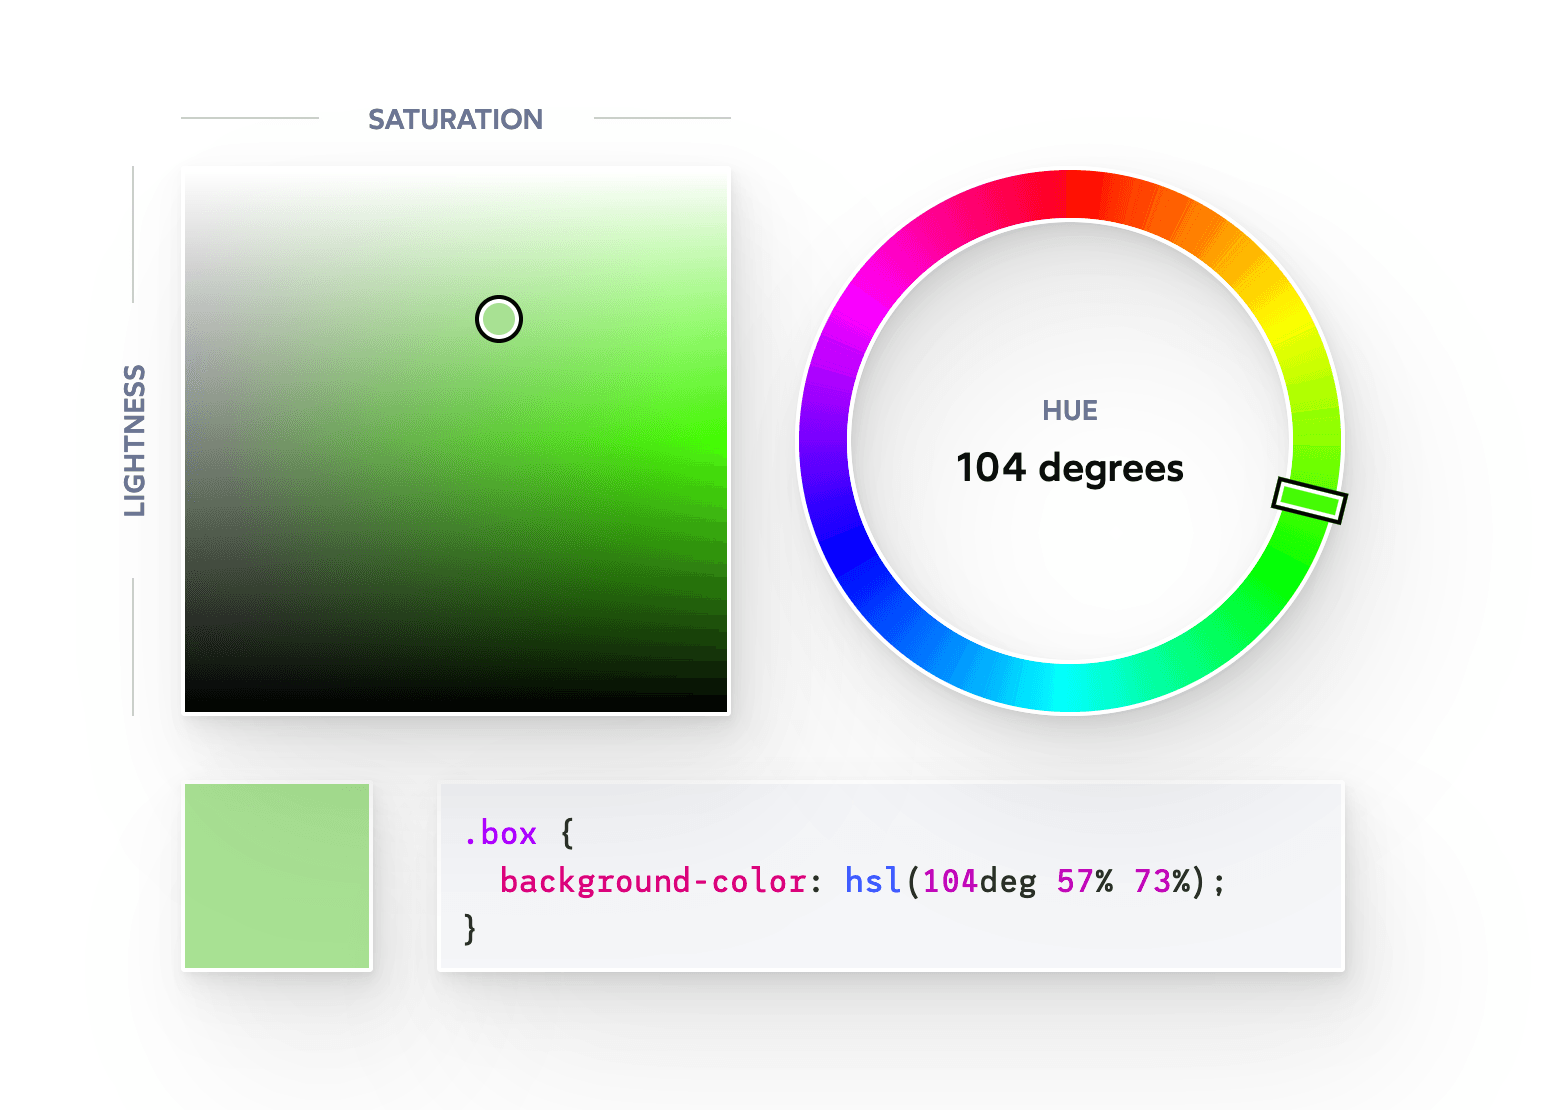This screenshot has height=1110, width=1564.
Task: Click the background-color property in code
Action: click(653, 881)
